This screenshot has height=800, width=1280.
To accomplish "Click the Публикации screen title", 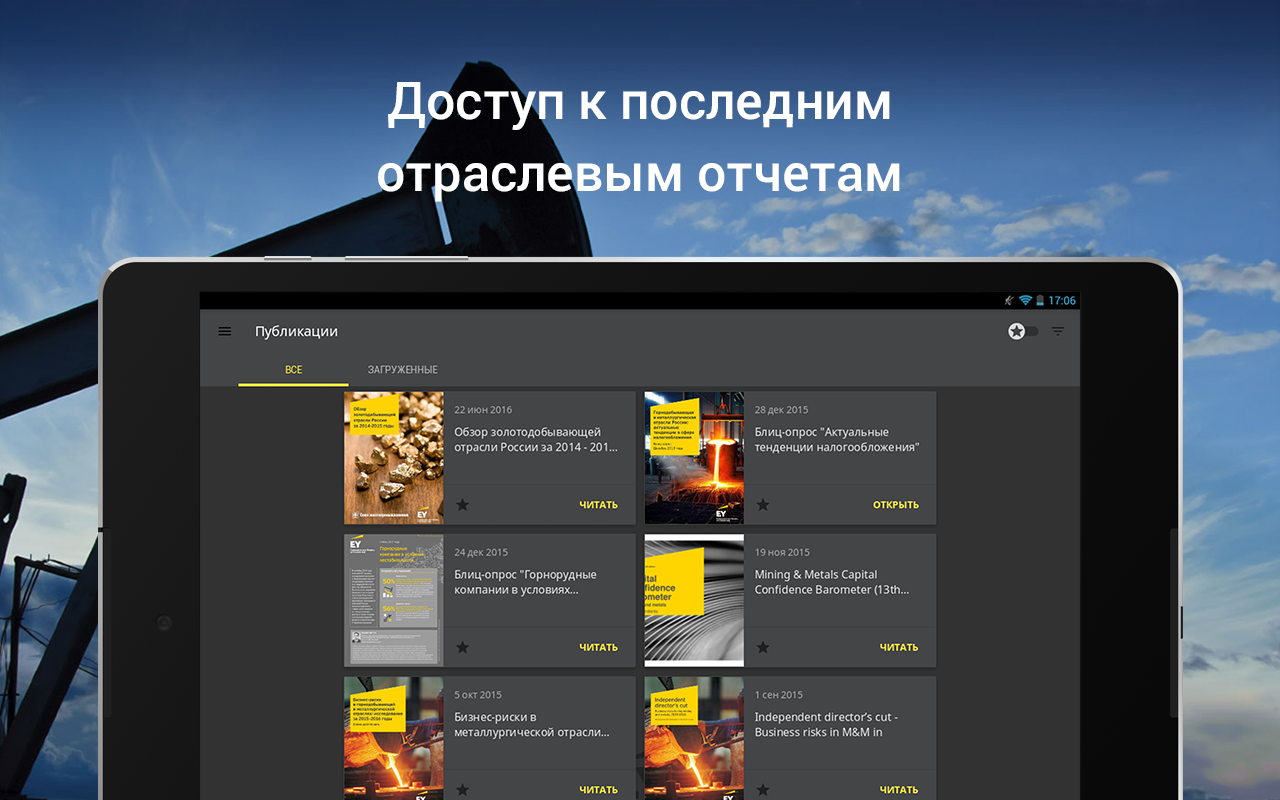I will 296,331.
